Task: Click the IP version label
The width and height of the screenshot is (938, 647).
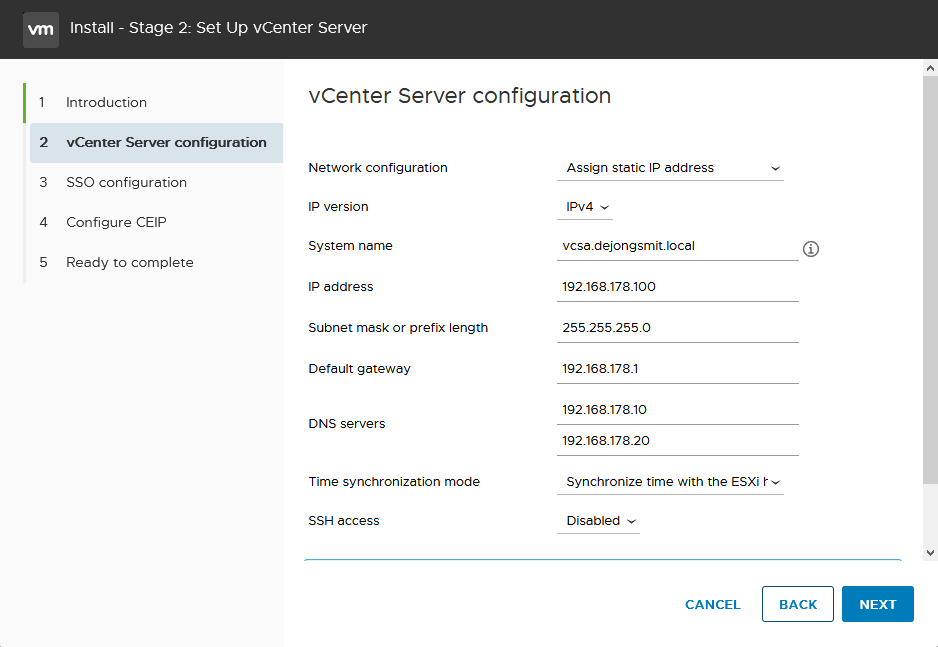Action: click(x=338, y=207)
